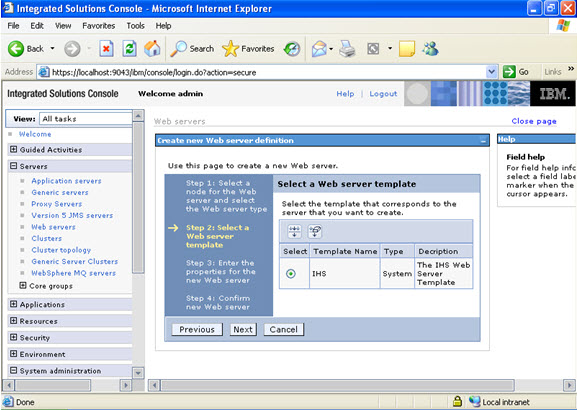The width and height of the screenshot is (577, 410).
Task: Click the Stop loading icon
Action: click(106, 49)
